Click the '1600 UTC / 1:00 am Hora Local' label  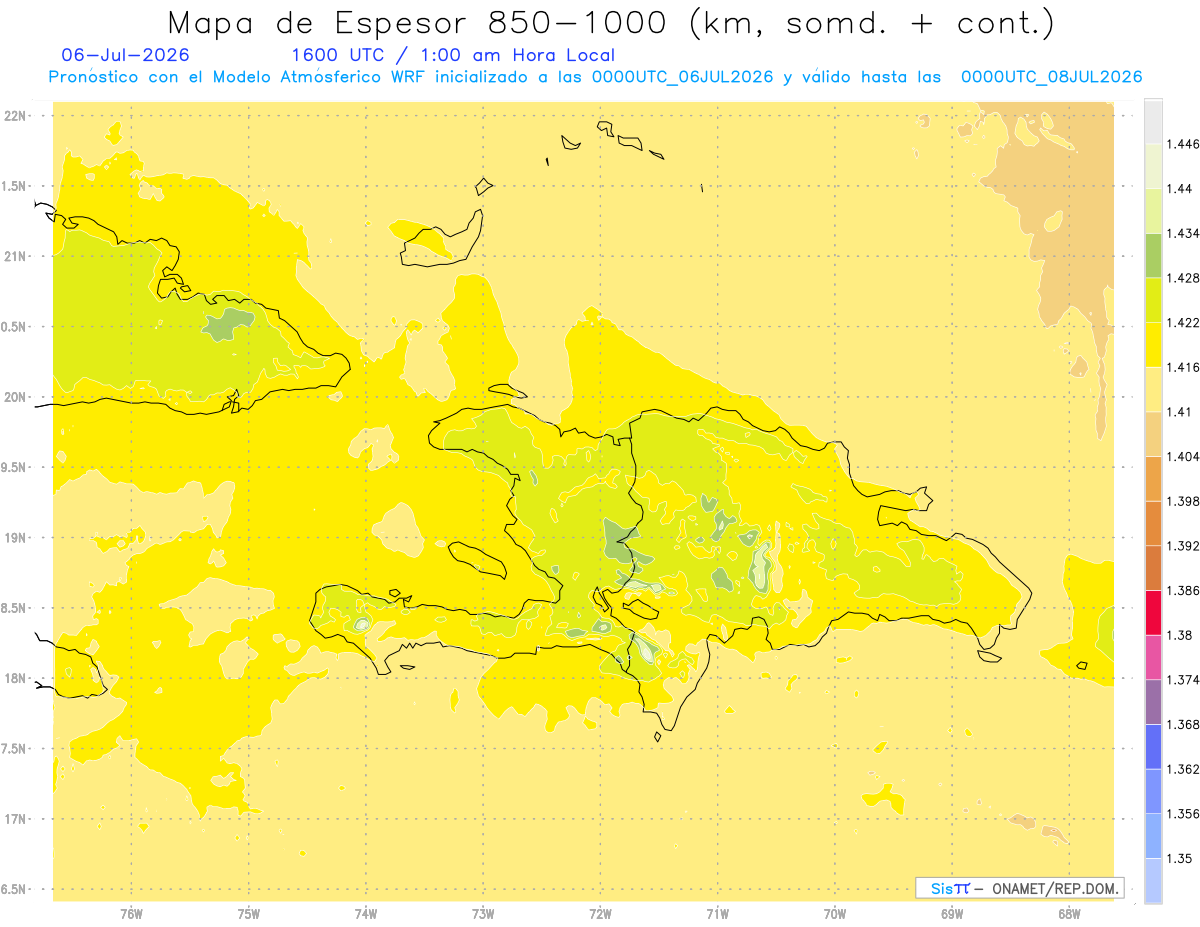453,55
